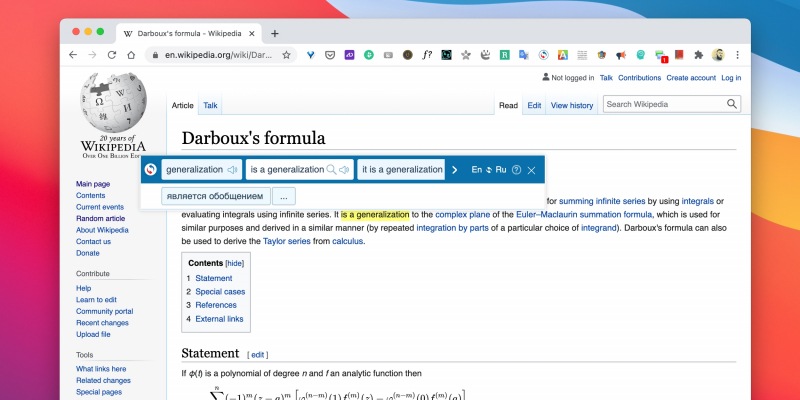
Task: Jump to the Statement contents entry
Action: tap(214, 278)
